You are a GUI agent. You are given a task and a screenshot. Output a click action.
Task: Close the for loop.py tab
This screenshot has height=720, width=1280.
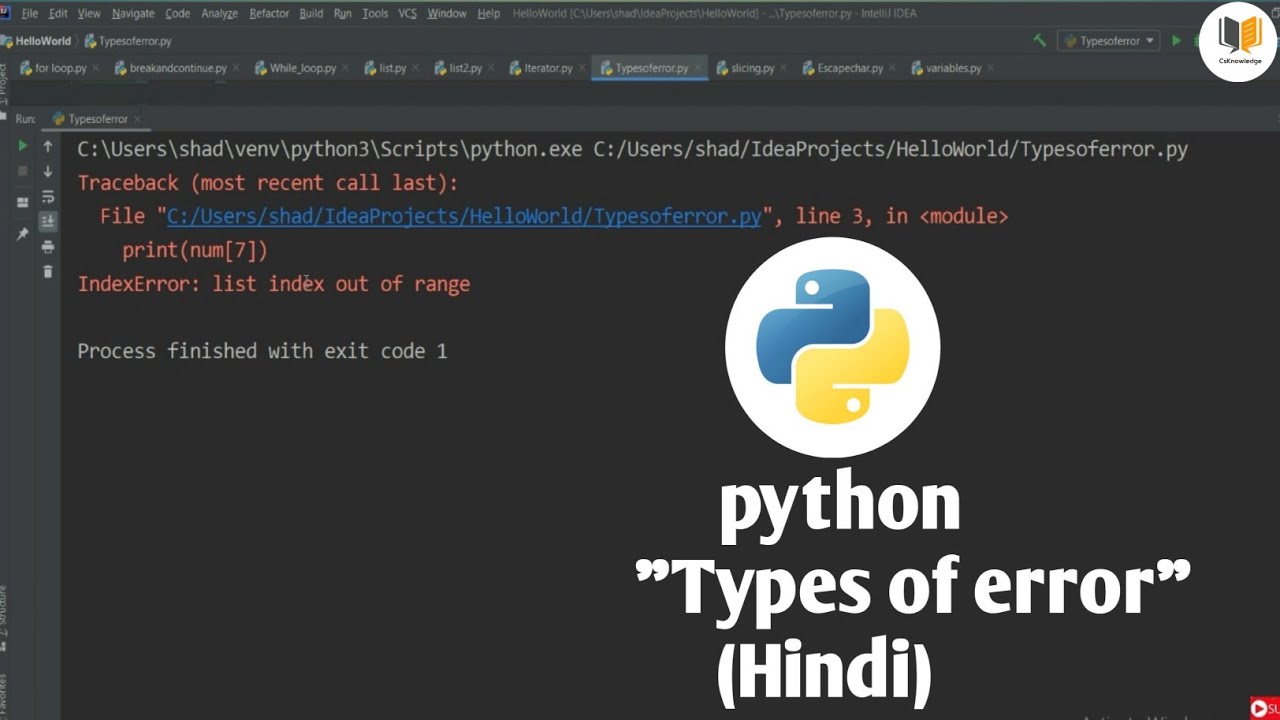click(95, 68)
